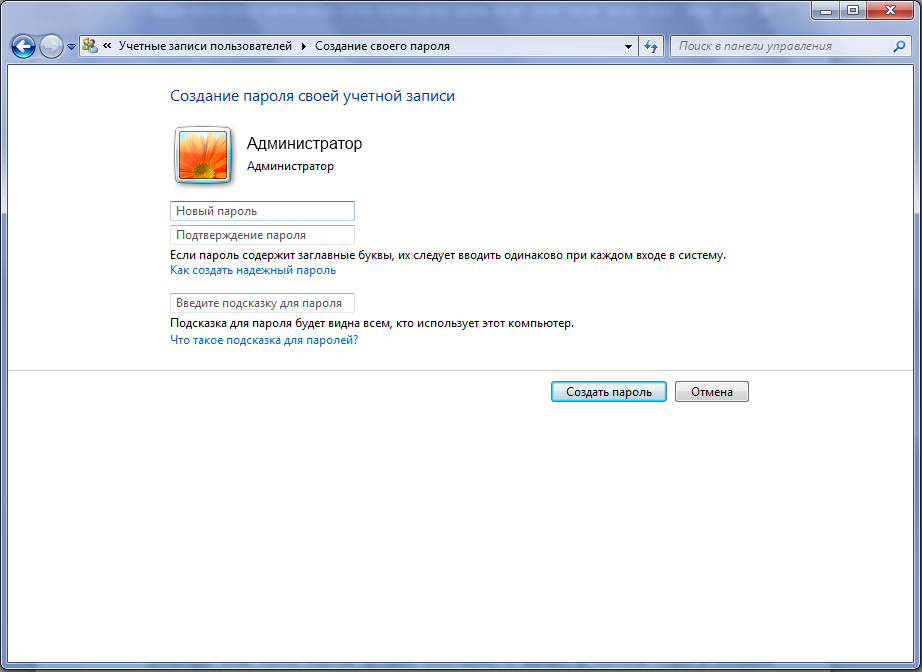
Task: Click the Отмена button
Action: pos(711,392)
